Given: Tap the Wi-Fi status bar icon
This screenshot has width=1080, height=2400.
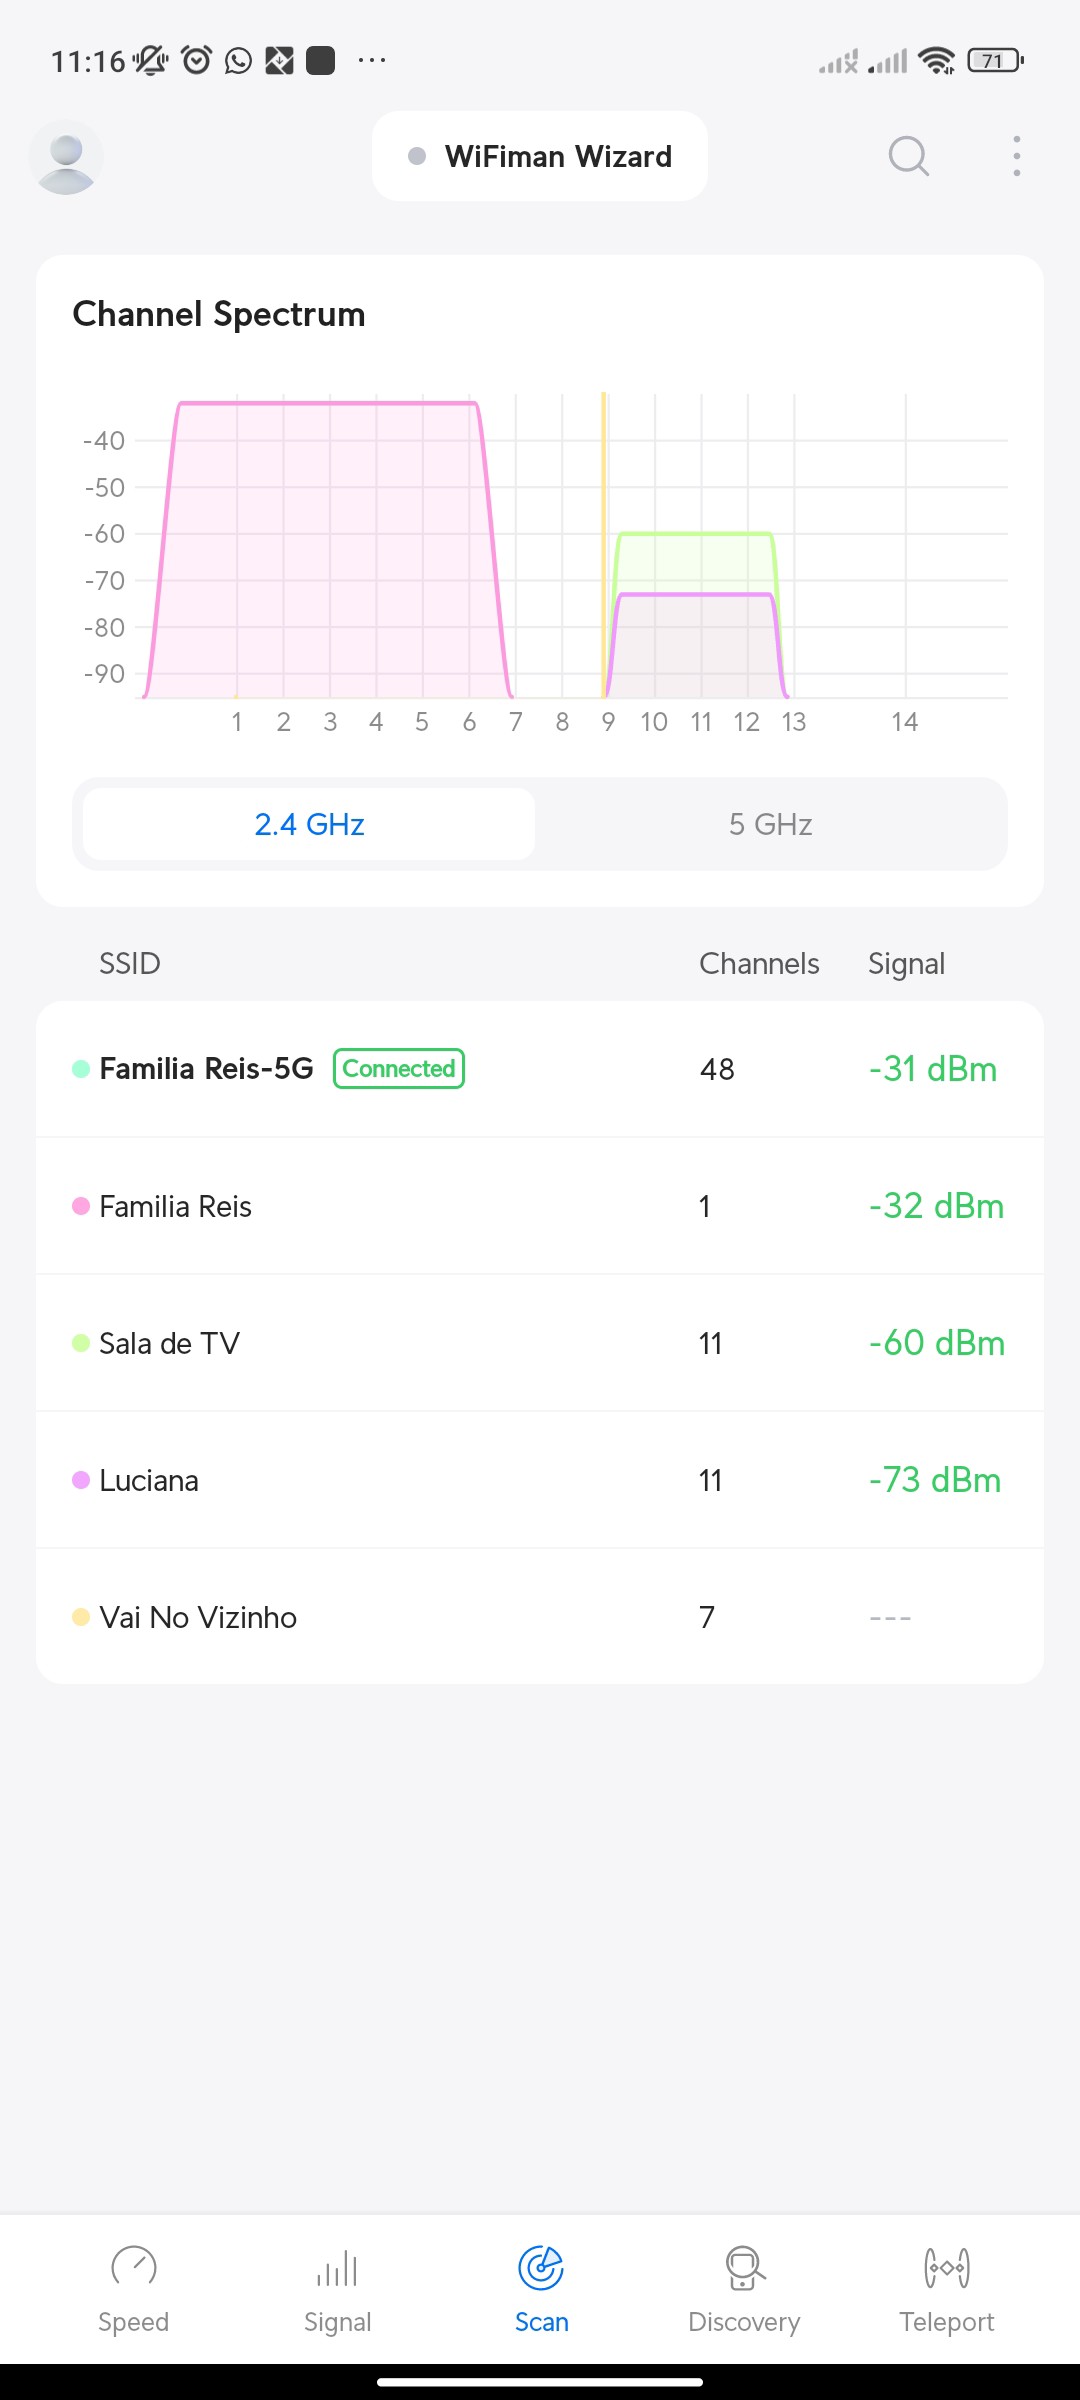Looking at the screenshot, I should click(x=936, y=61).
